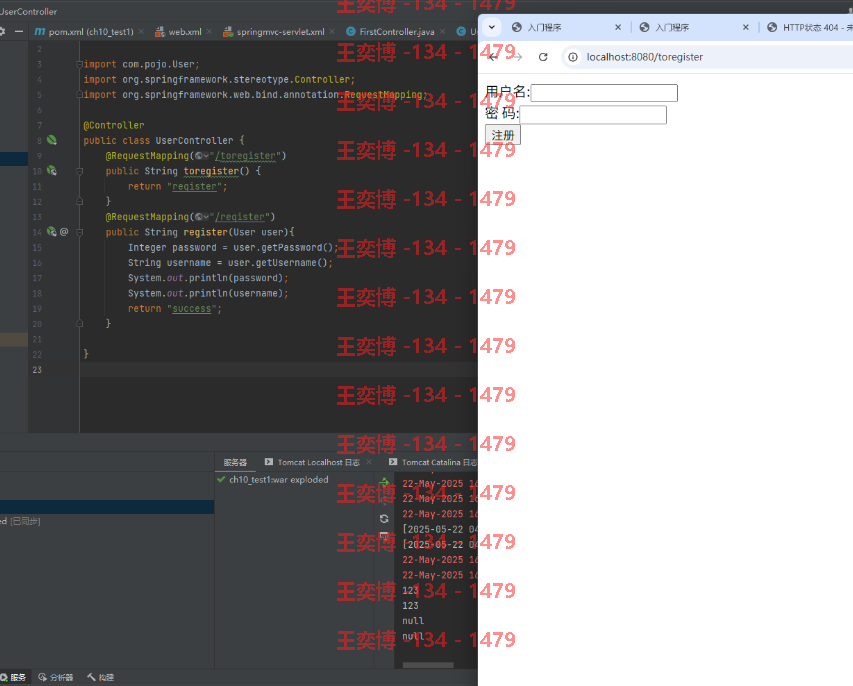Switch to the Tomcat Catalina 日志 tab
The height and width of the screenshot is (686, 853).
coord(438,462)
